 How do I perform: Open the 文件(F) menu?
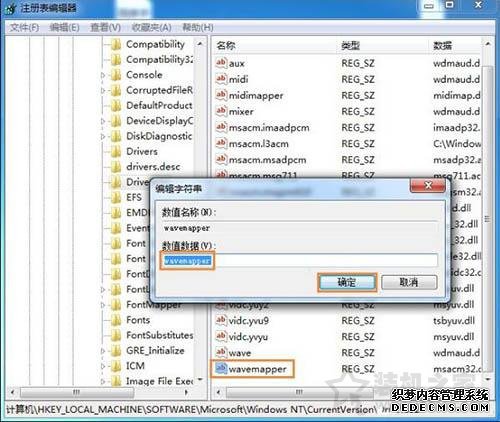pyautogui.click(x=24, y=27)
